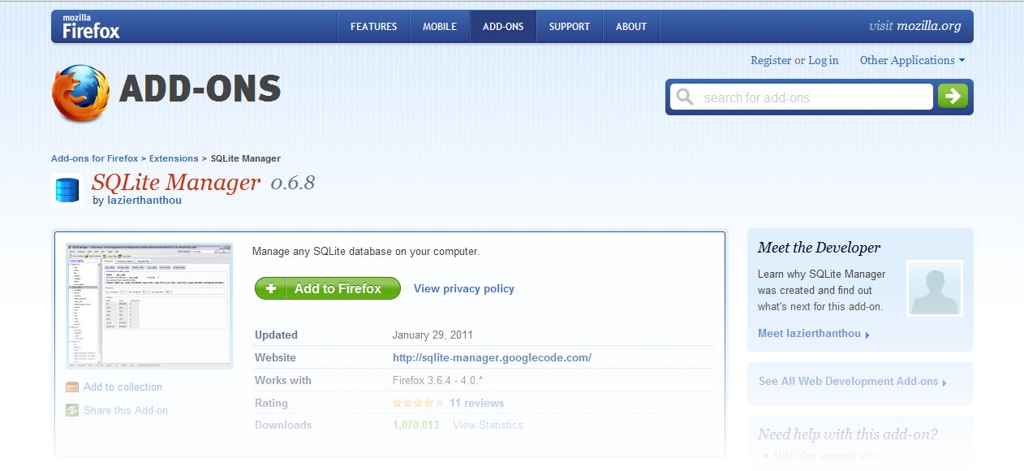Screen dimensions: 1024x471
Task: Open the Extensions breadcrumb link
Action: coord(174,158)
